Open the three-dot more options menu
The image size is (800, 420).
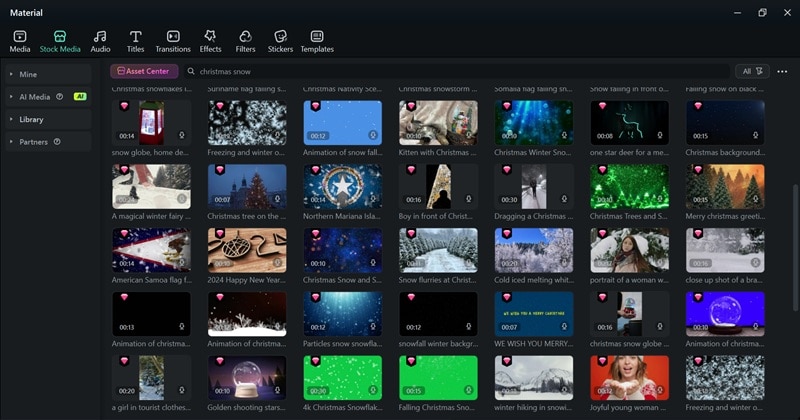coord(782,71)
